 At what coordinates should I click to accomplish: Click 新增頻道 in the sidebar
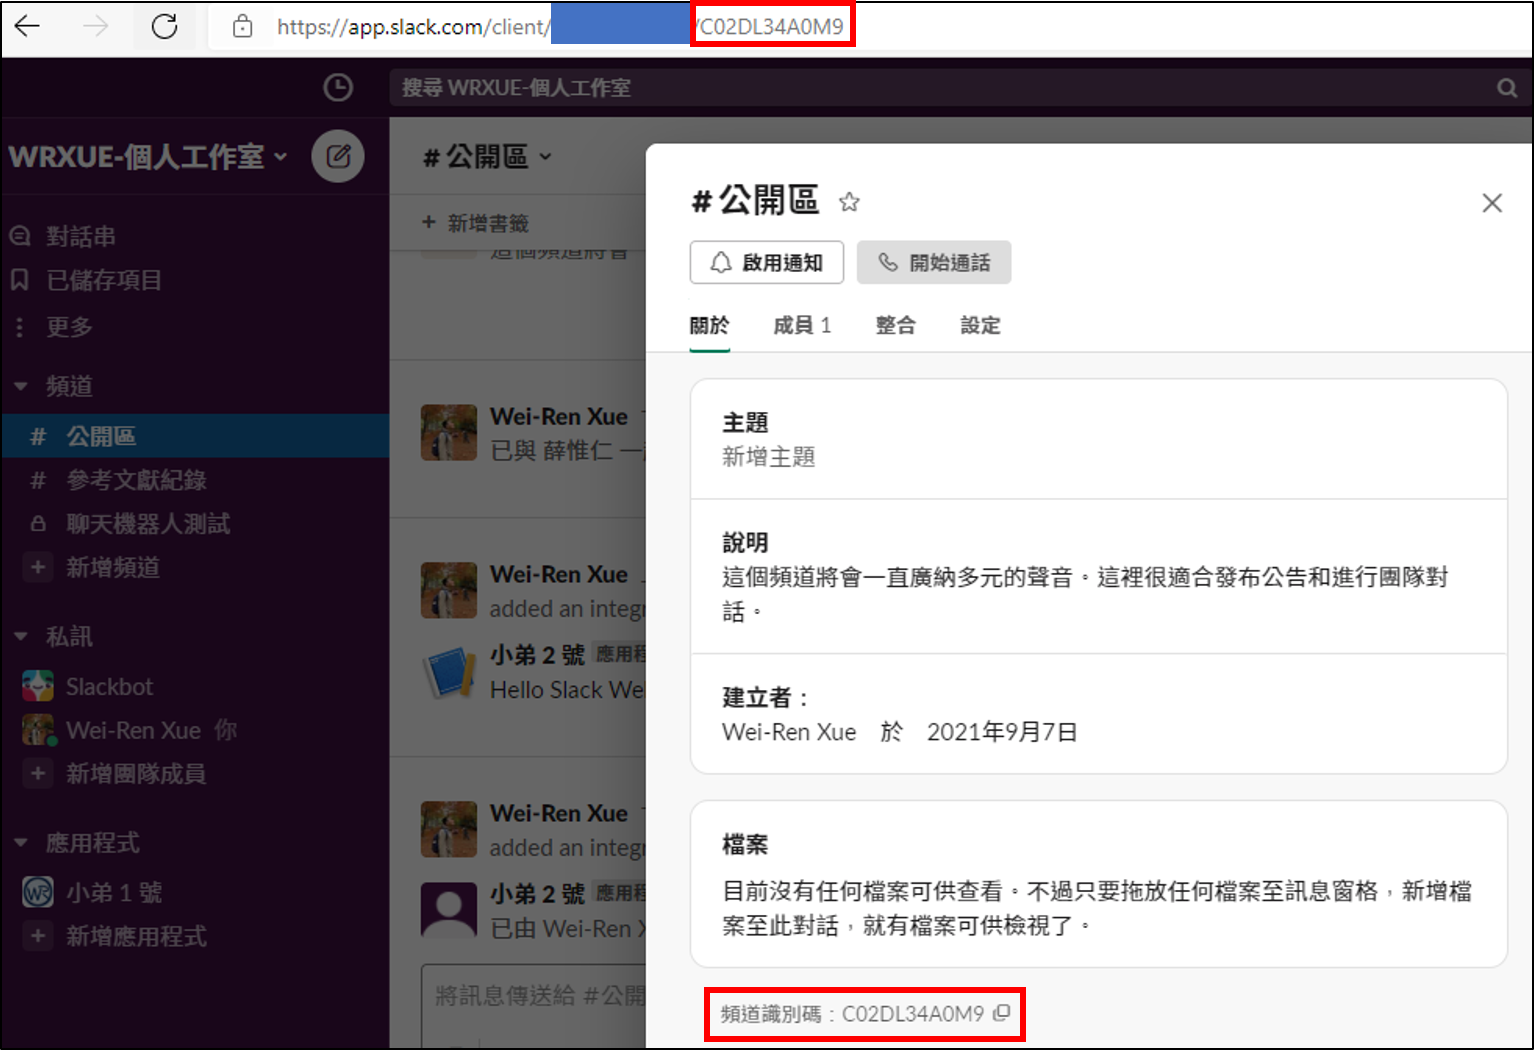113,567
